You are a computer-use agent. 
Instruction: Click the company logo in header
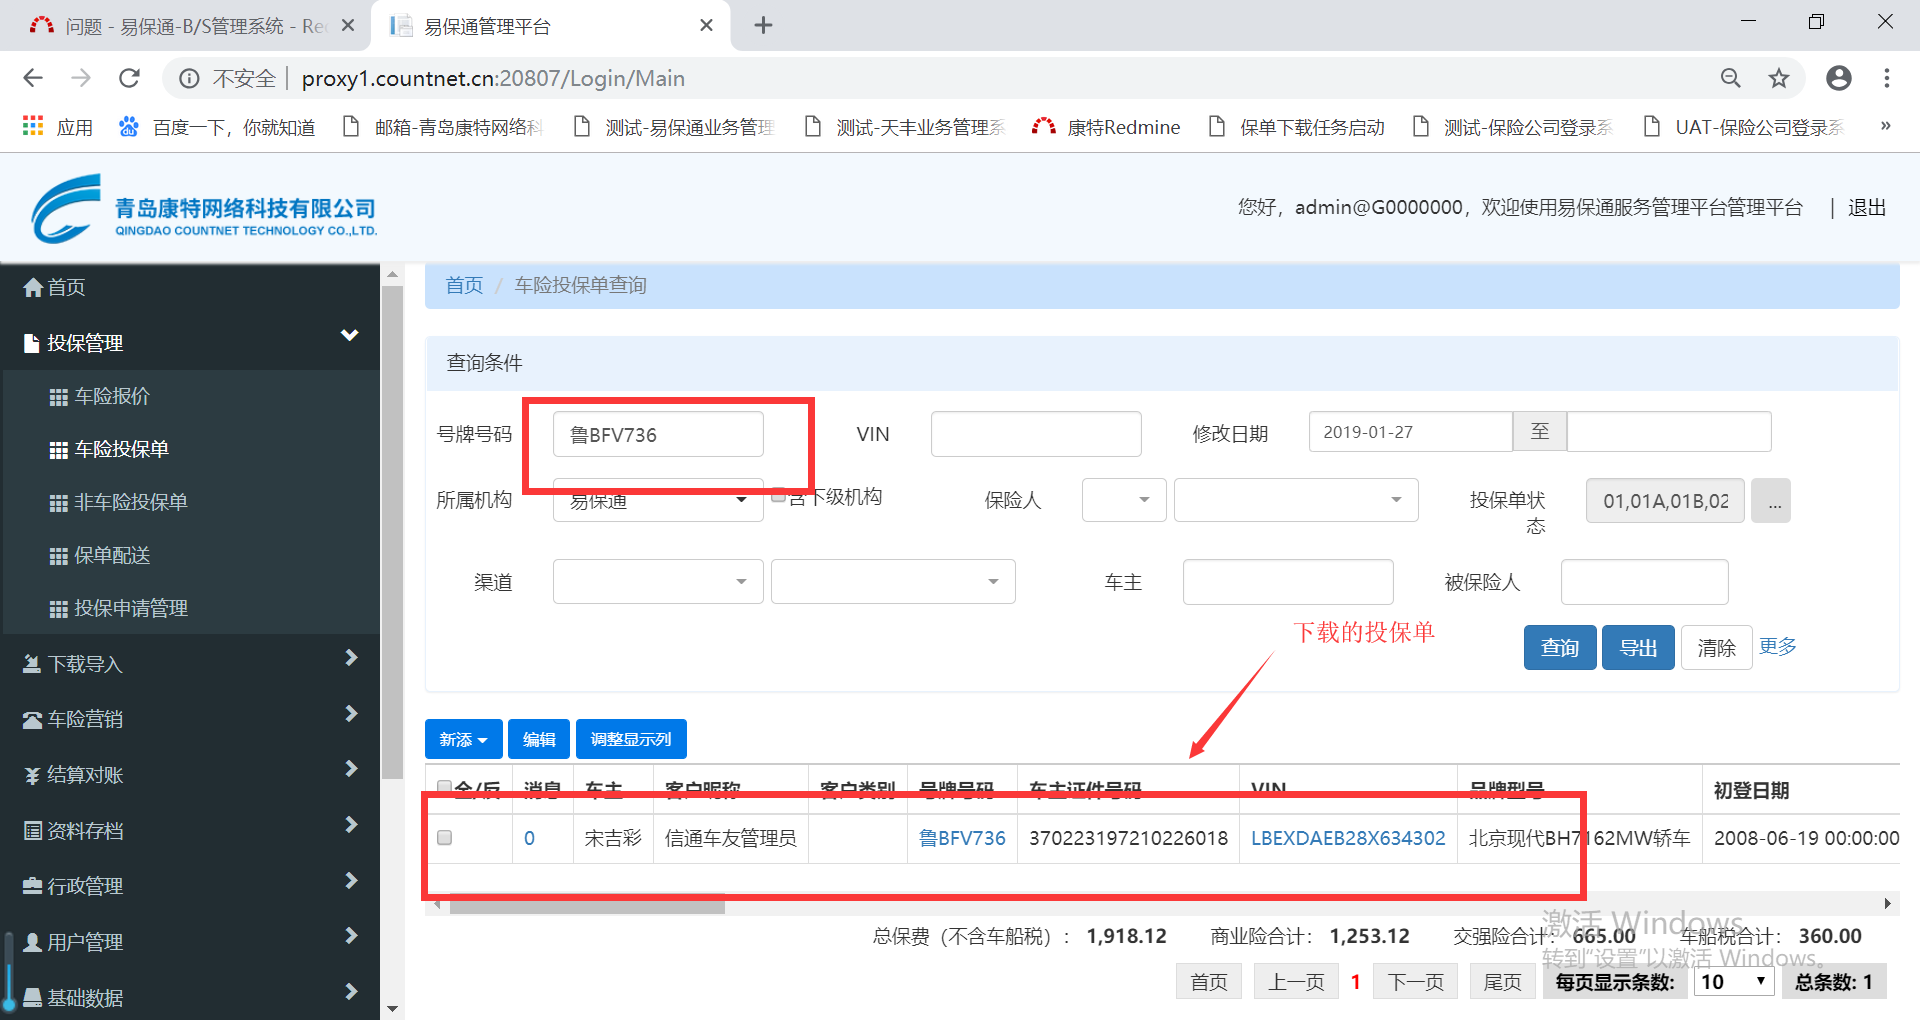(x=66, y=209)
